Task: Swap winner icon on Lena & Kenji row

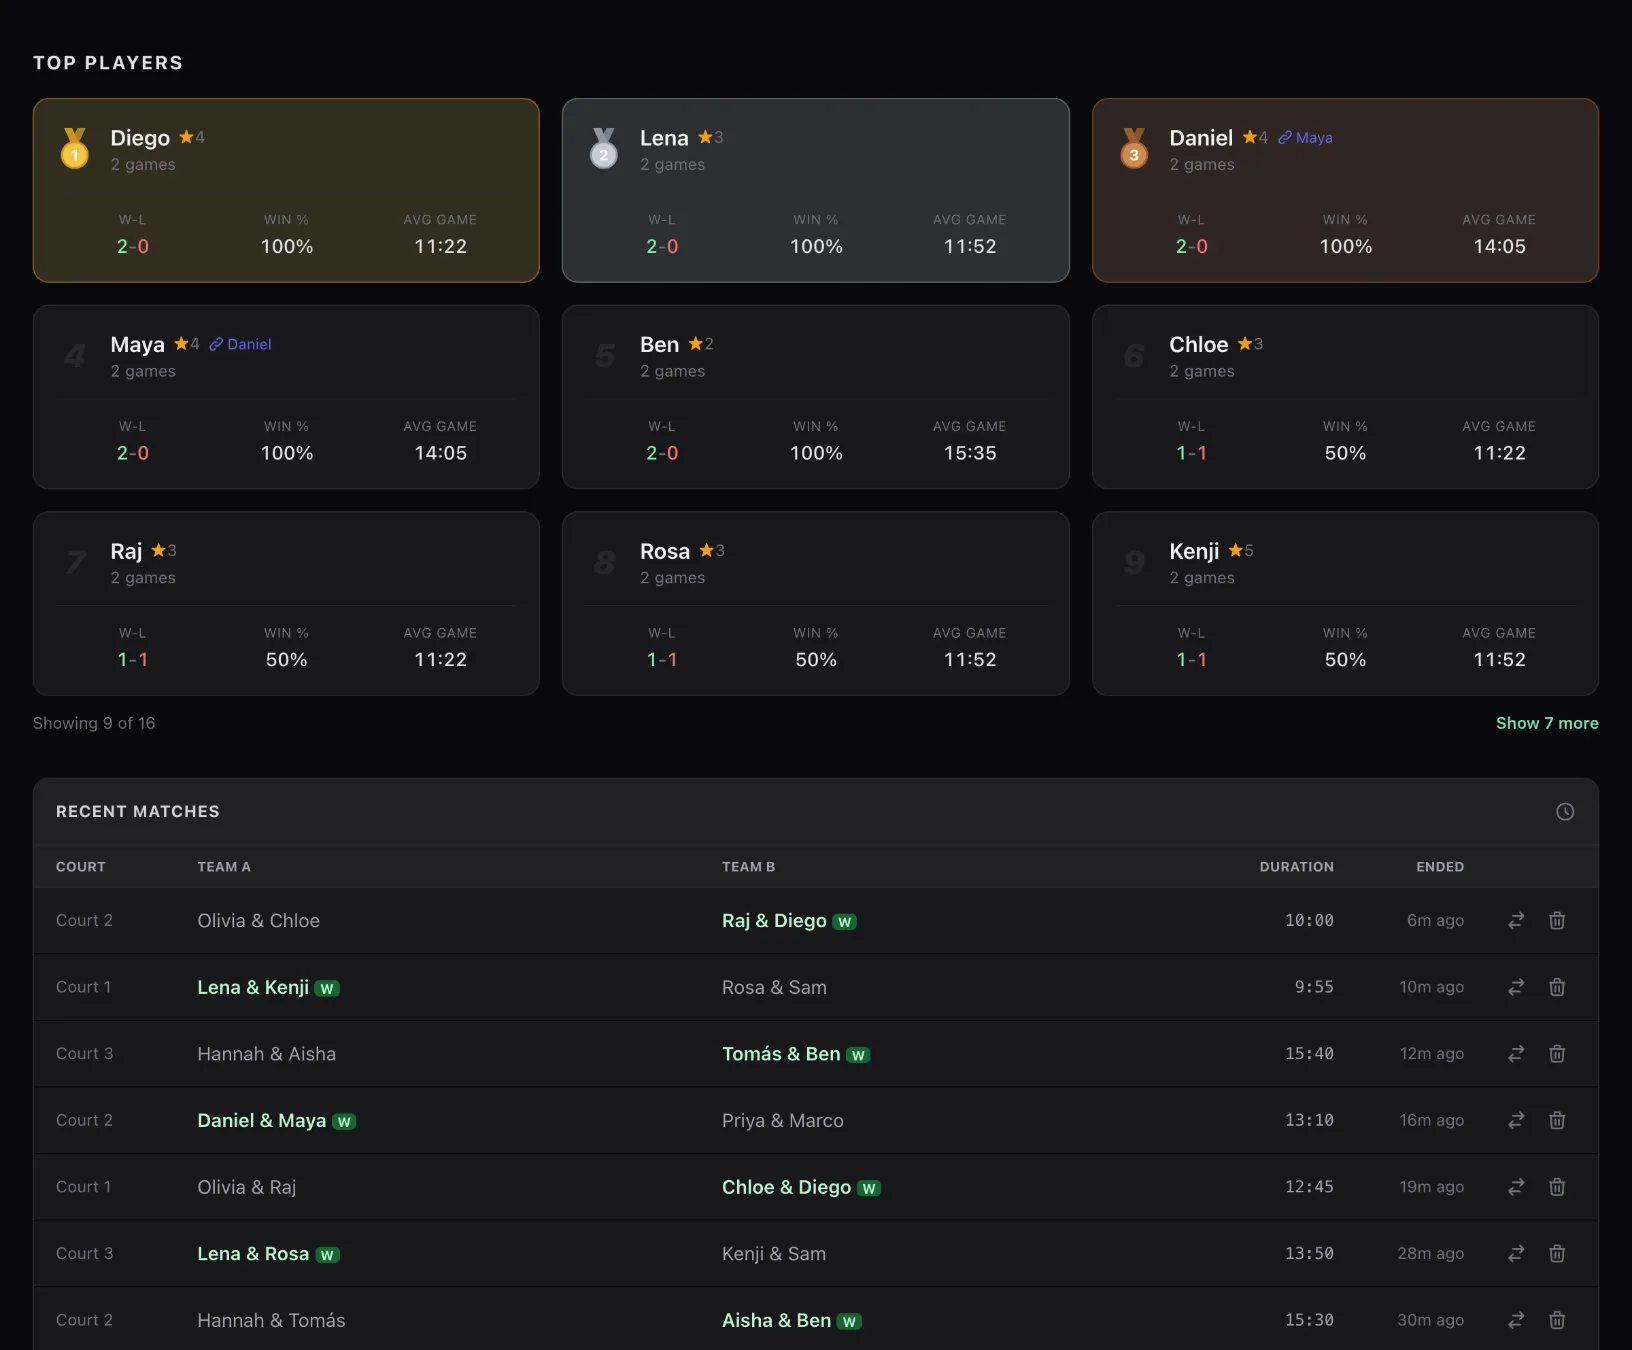Action: click(x=1516, y=987)
